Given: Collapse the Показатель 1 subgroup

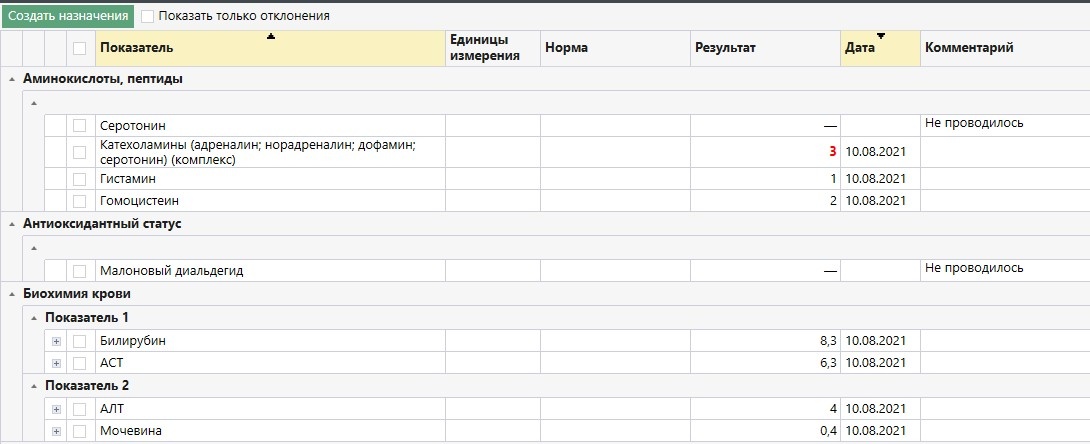Looking at the screenshot, I should pos(33,318).
